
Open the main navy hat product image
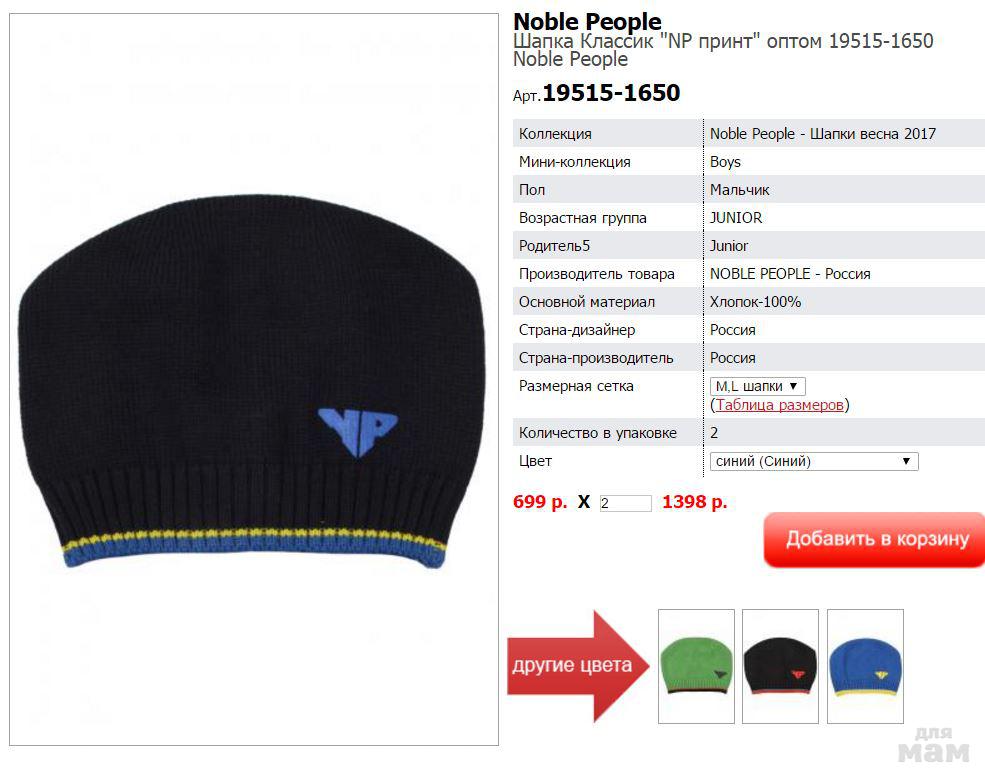click(x=254, y=379)
